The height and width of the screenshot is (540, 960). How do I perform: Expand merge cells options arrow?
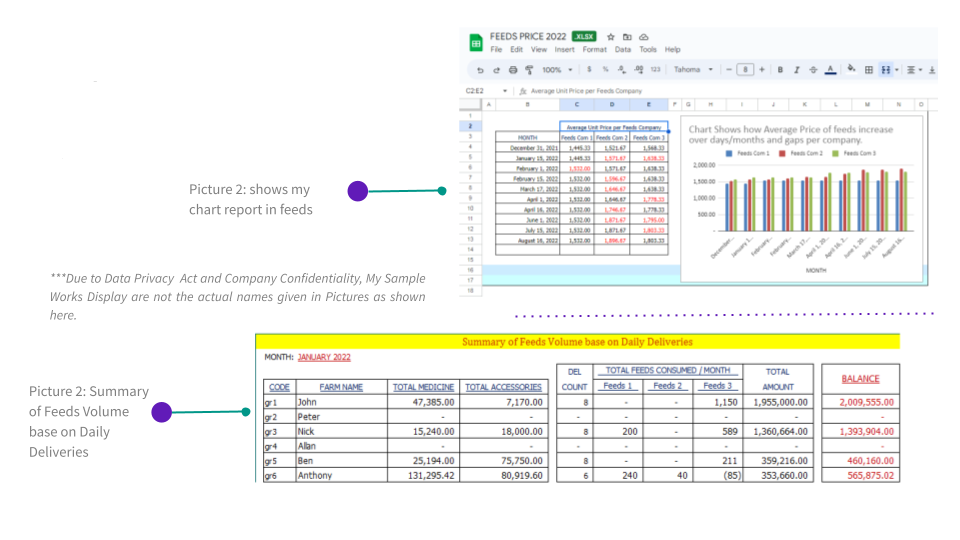point(897,70)
